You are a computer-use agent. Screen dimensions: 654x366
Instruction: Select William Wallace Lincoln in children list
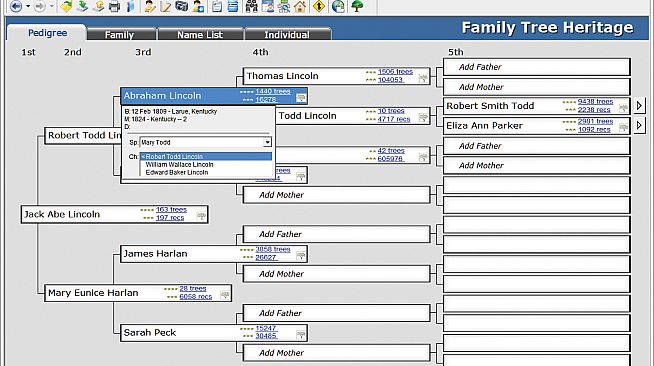[x=179, y=165]
